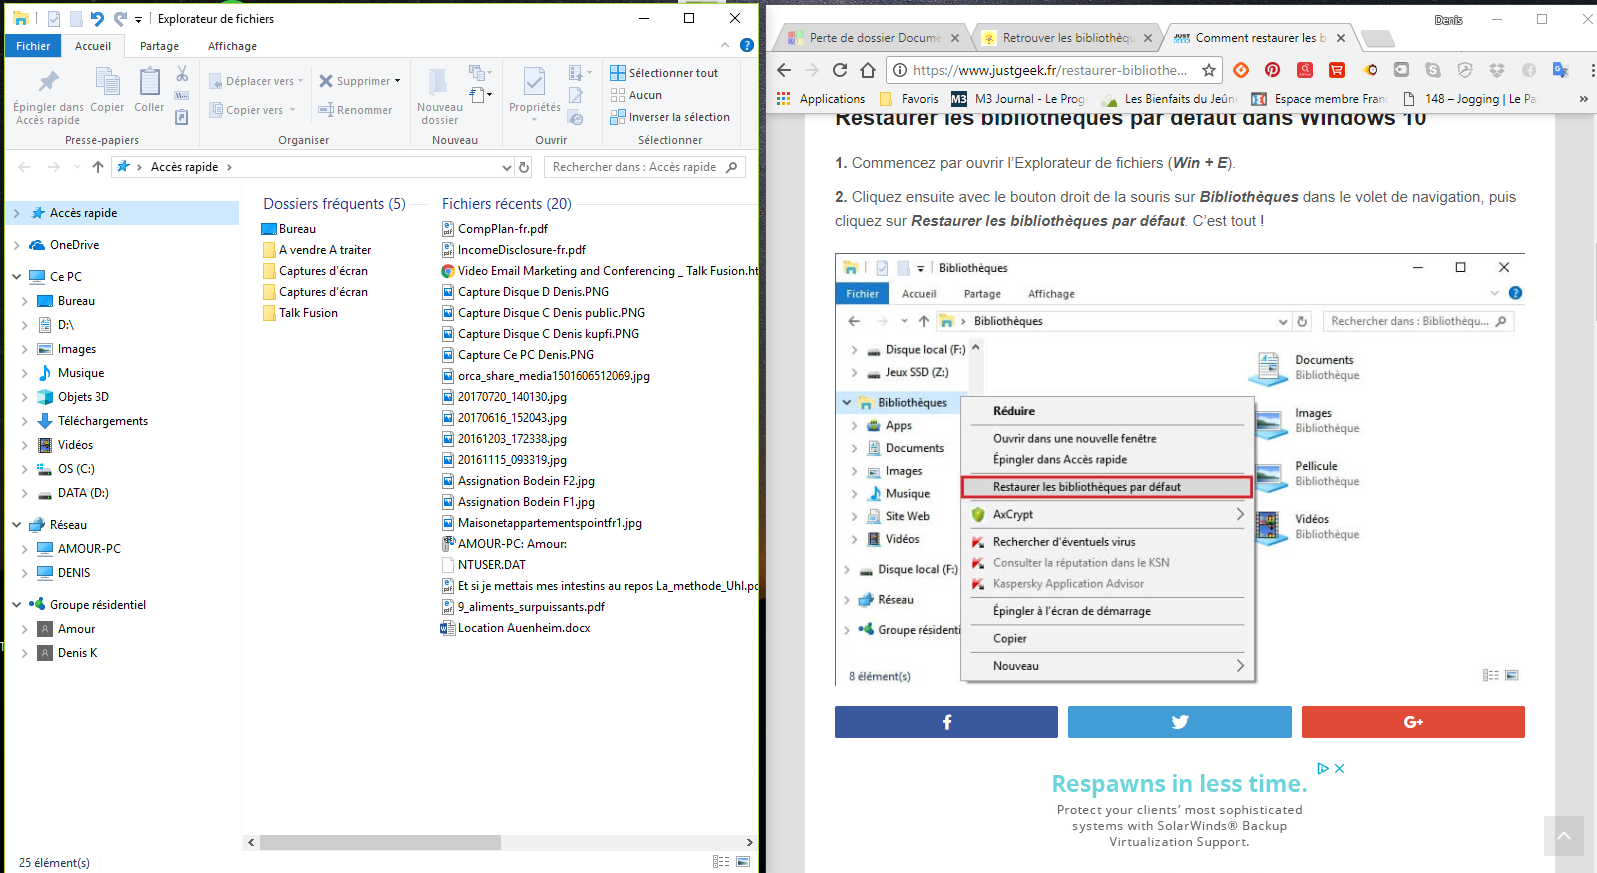Switch to the Partage ribbon tab
This screenshot has width=1597, height=873.
(159, 46)
